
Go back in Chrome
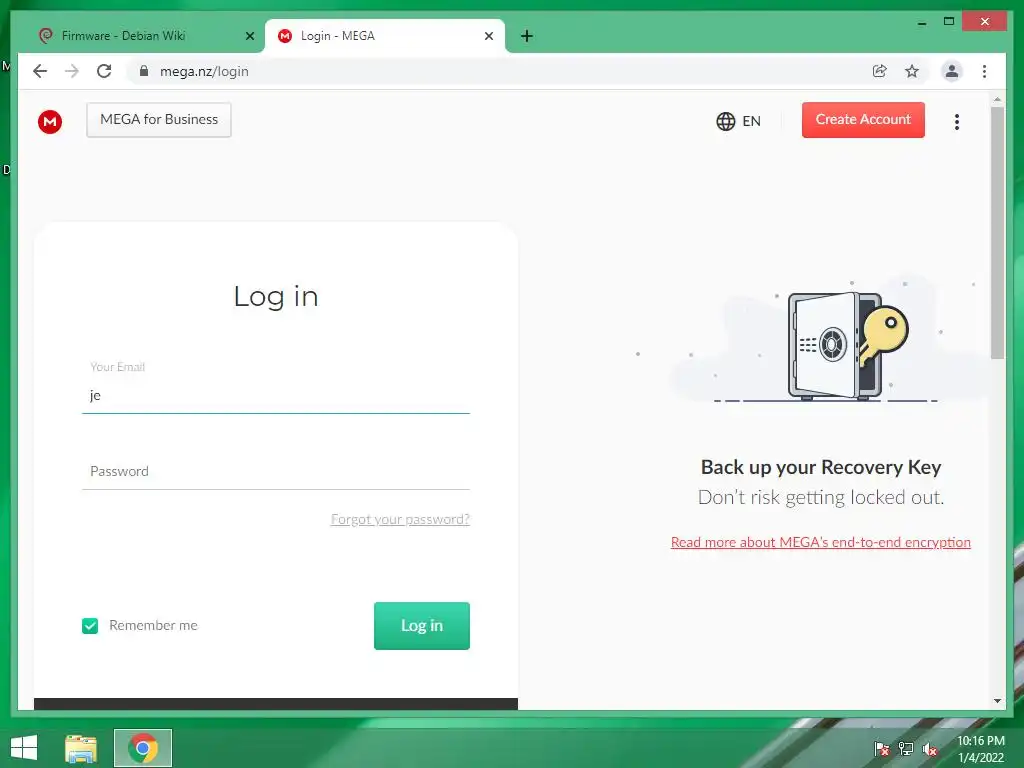point(40,71)
